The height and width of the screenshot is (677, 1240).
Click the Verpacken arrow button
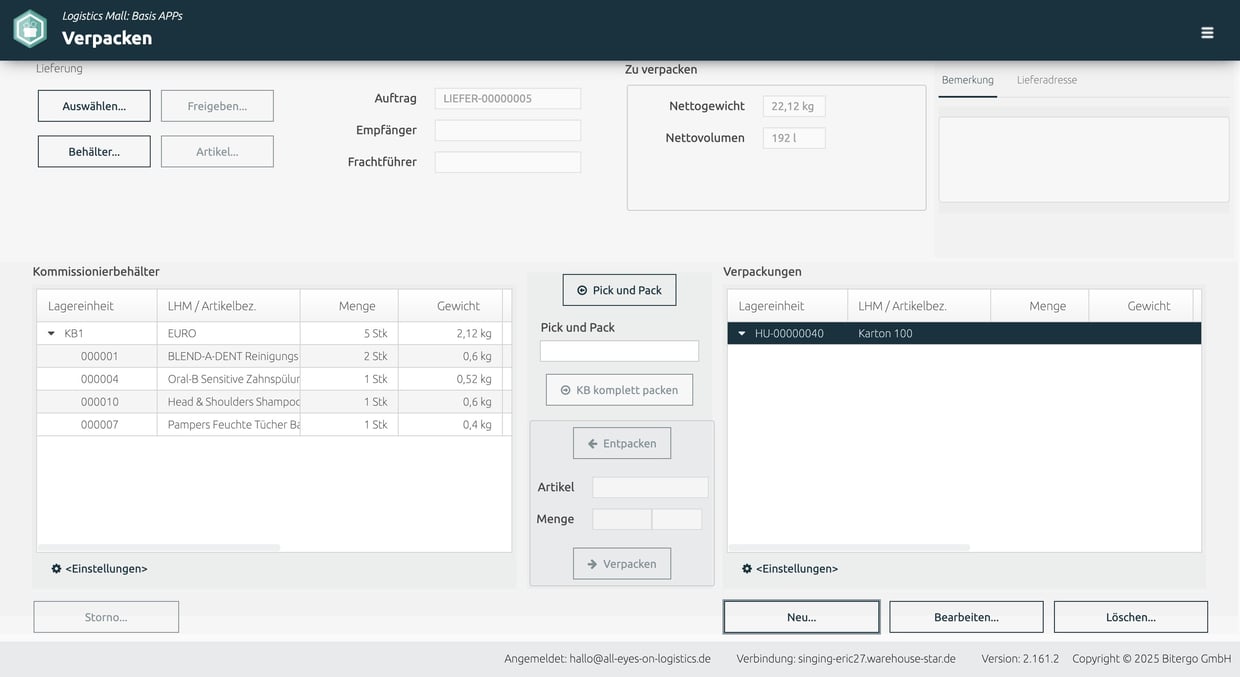click(622, 564)
